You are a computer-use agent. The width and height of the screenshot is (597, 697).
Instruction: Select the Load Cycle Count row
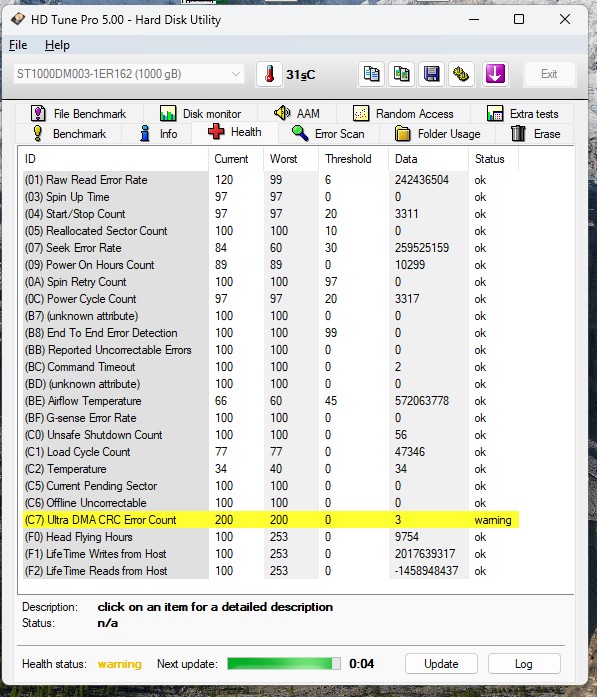[271, 452]
